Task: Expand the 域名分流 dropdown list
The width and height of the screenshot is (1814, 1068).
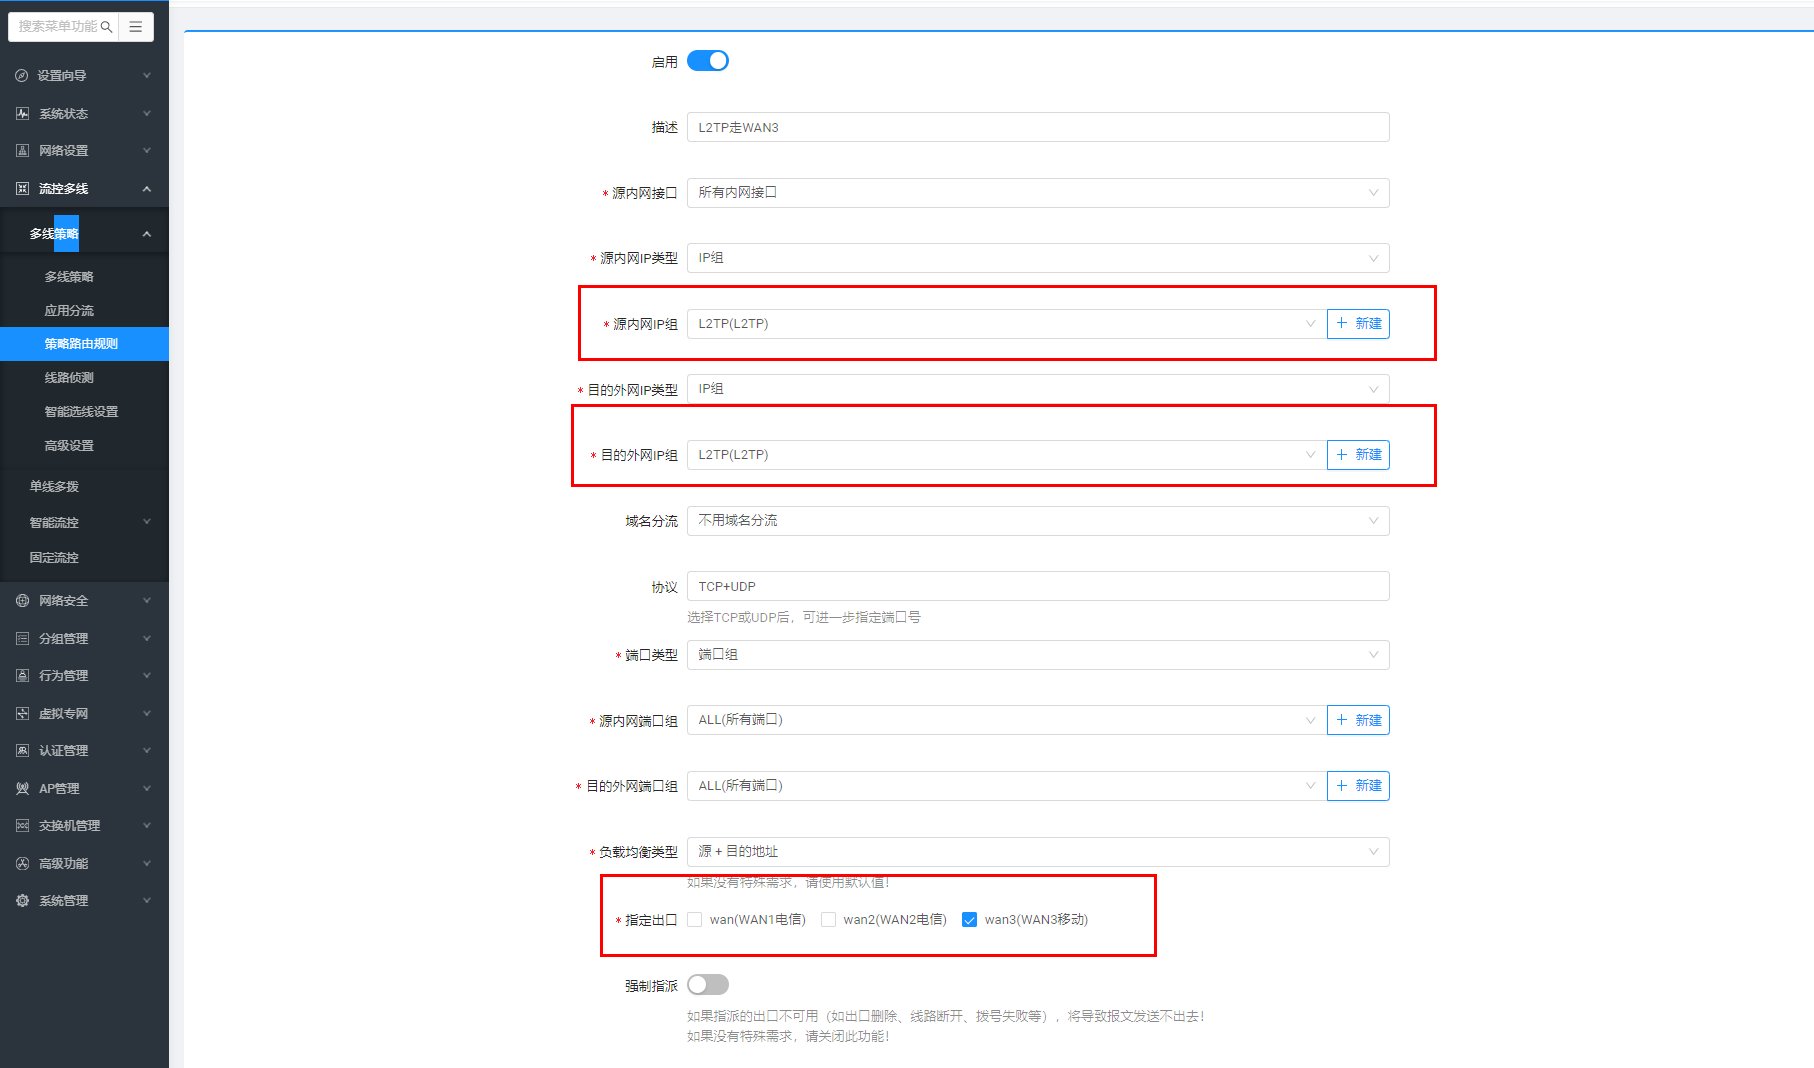Action: (1037, 521)
